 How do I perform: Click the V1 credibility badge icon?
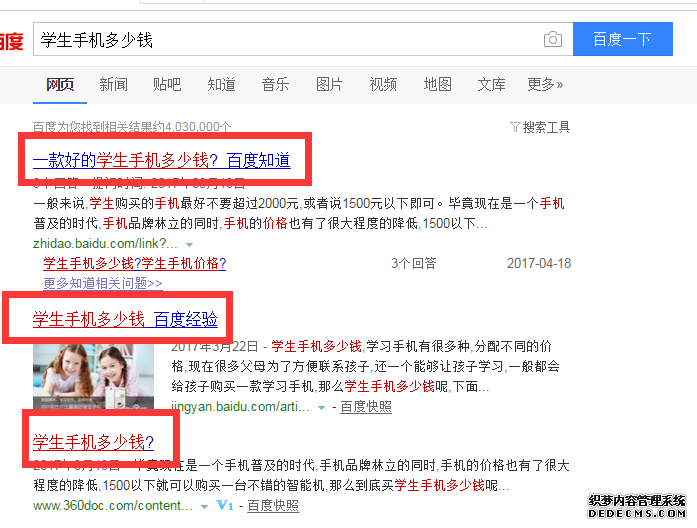pos(224,505)
